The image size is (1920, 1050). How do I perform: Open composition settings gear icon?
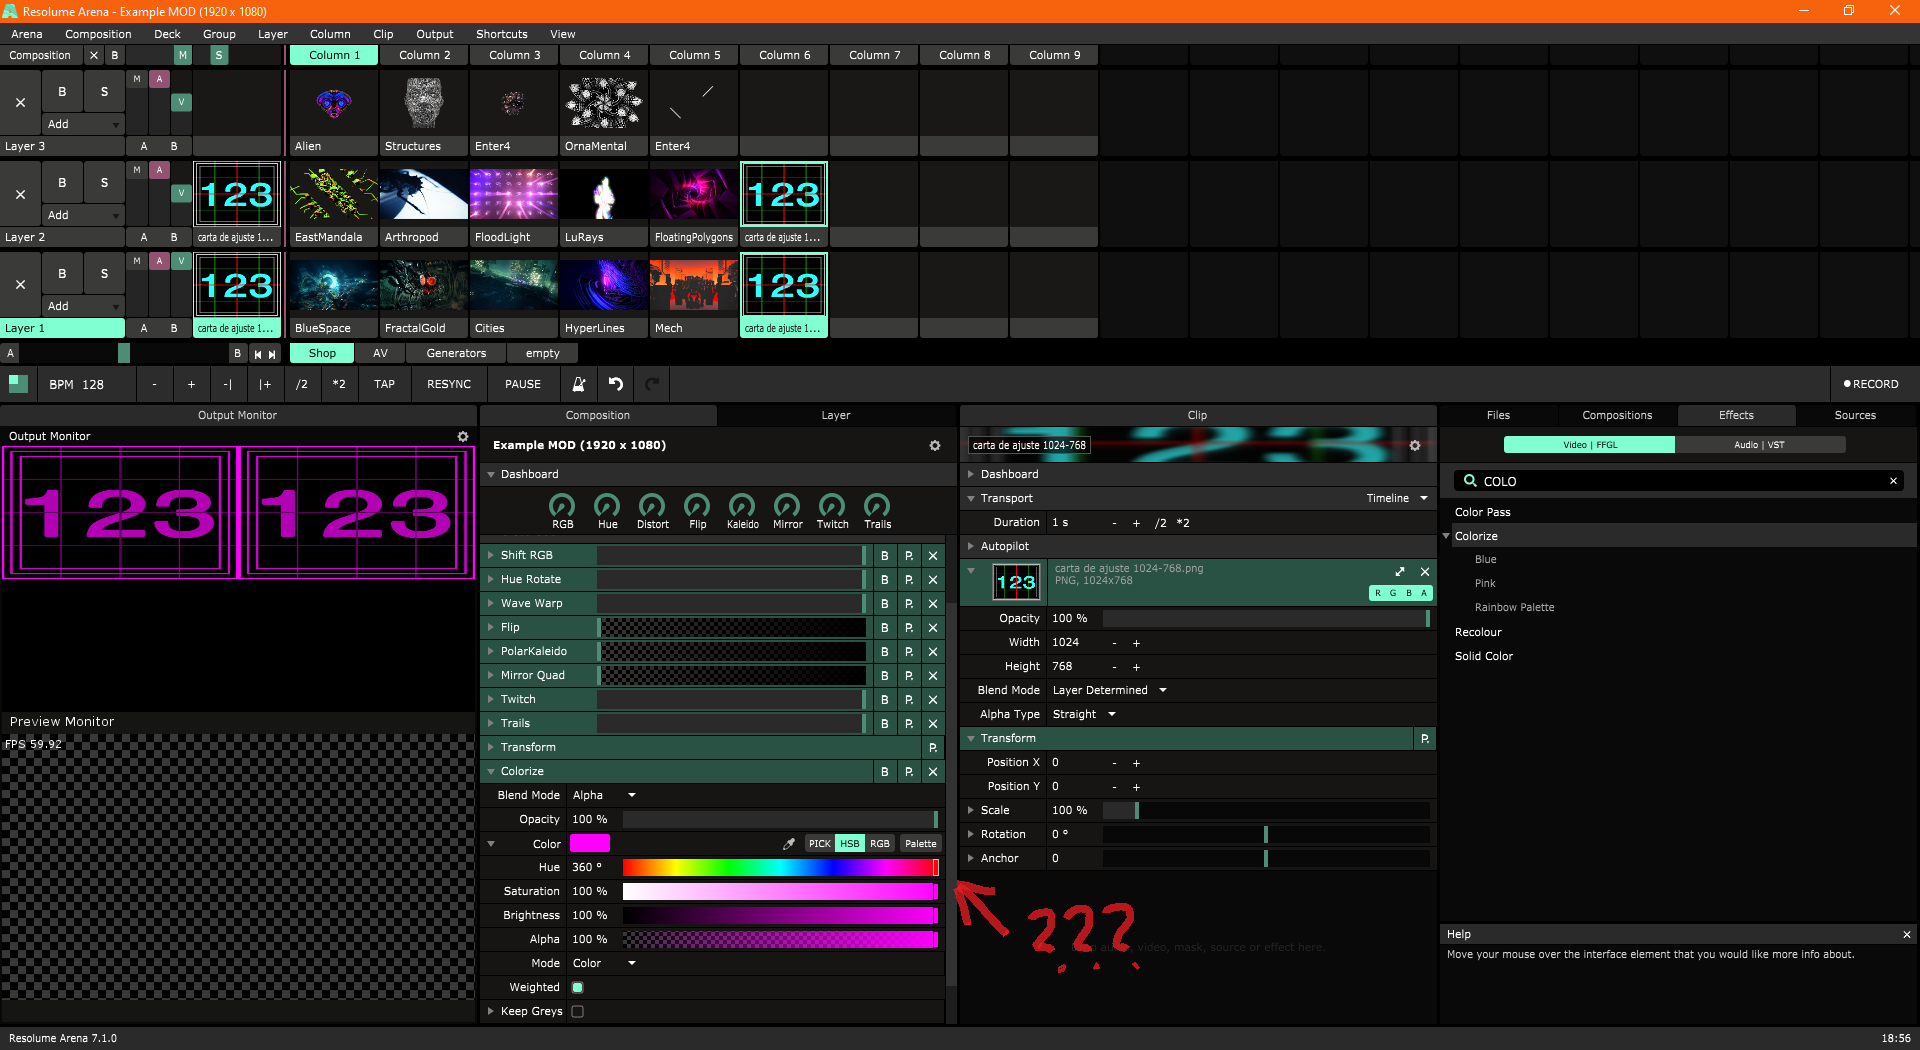tap(935, 446)
